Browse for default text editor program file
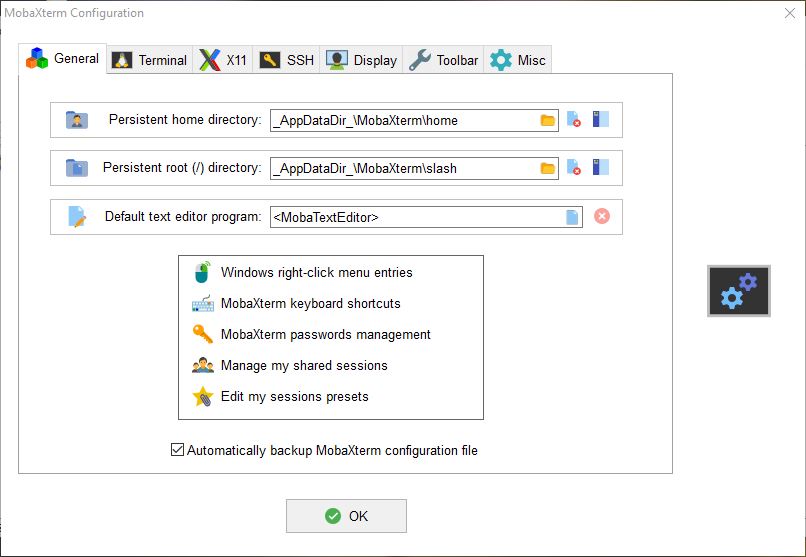The width and height of the screenshot is (806, 557). point(572,217)
